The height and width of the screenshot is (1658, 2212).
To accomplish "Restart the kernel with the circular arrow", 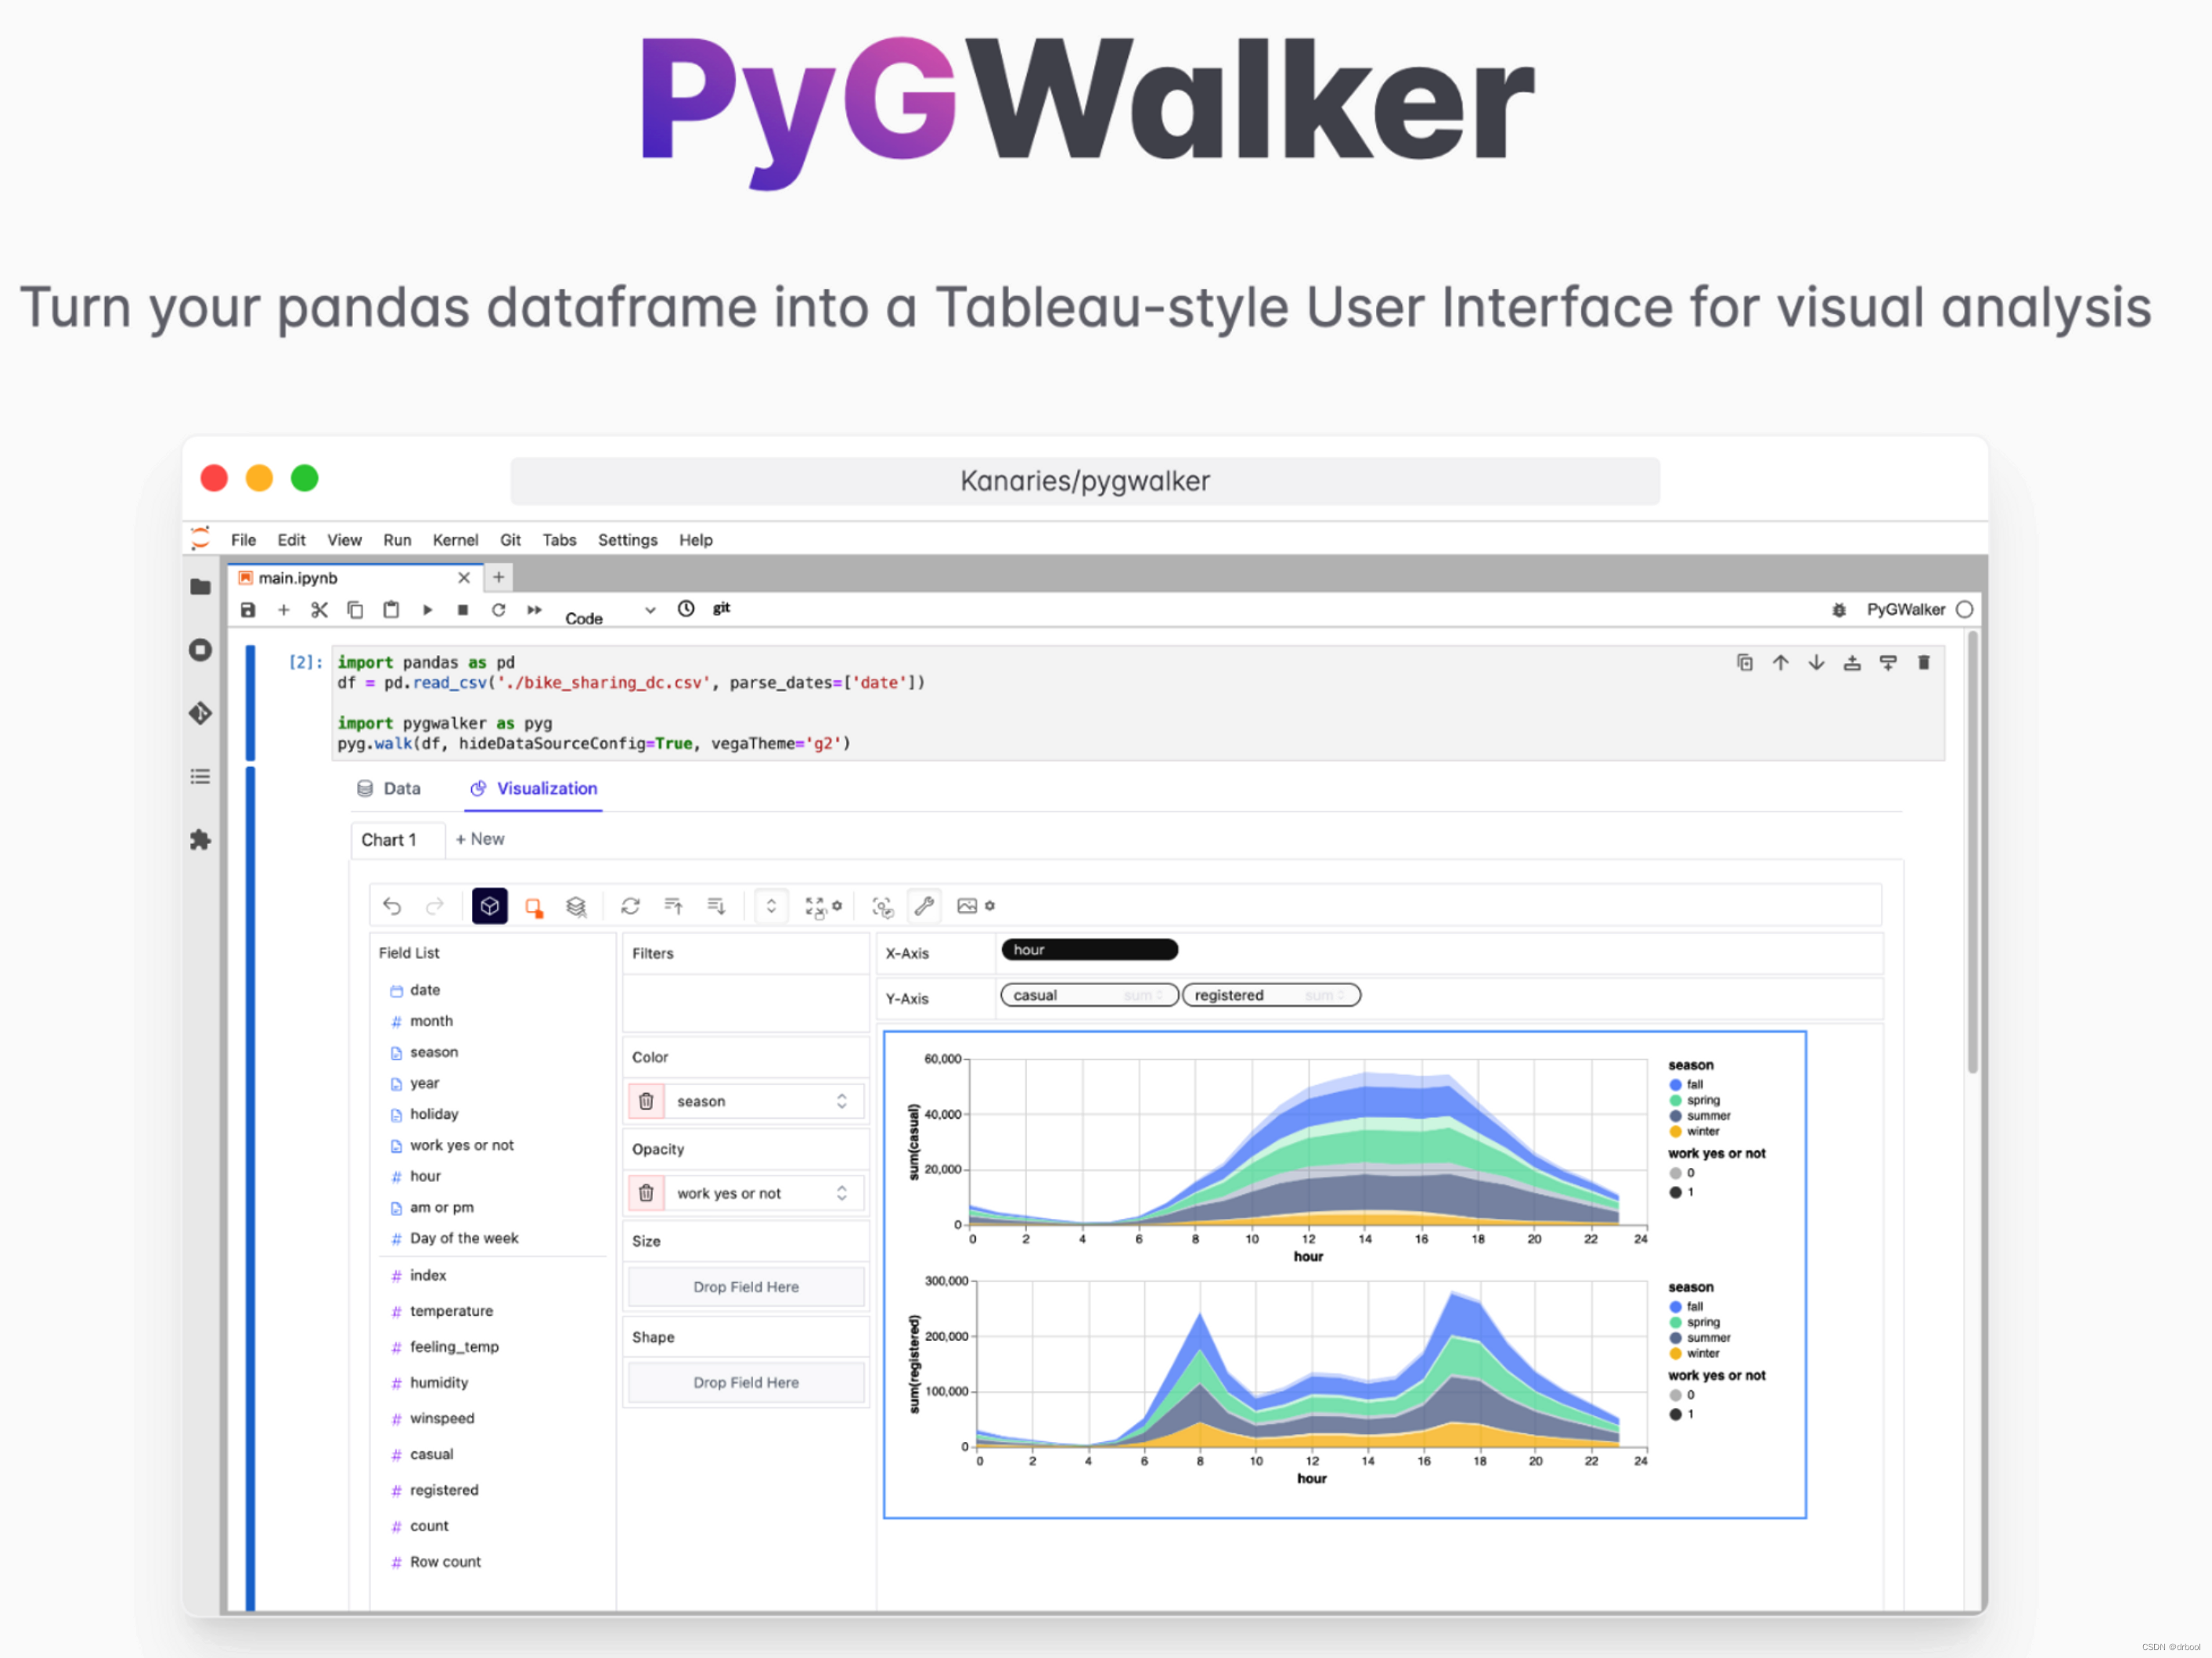I will pyautogui.click(x=498, y=609).
